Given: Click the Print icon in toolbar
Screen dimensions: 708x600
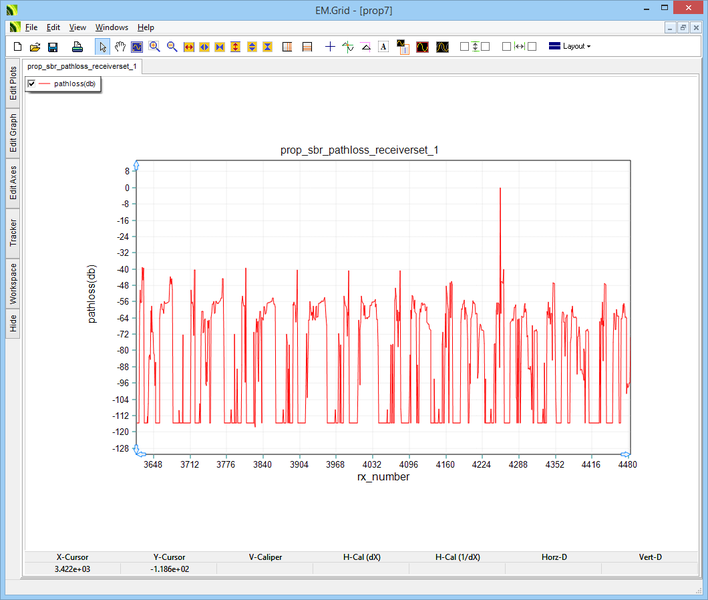Looking at the screenshot, I should [77, 46].
